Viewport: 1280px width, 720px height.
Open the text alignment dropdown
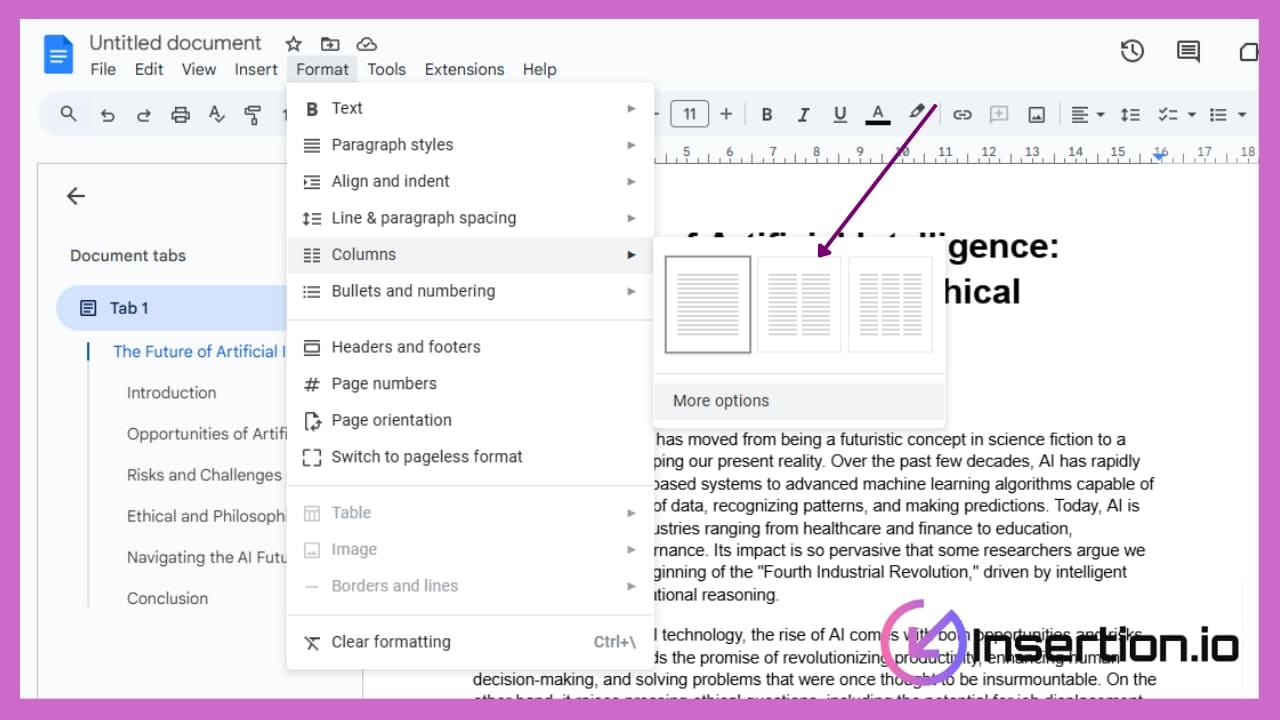pyautogui.click(x=1087, y=114)
